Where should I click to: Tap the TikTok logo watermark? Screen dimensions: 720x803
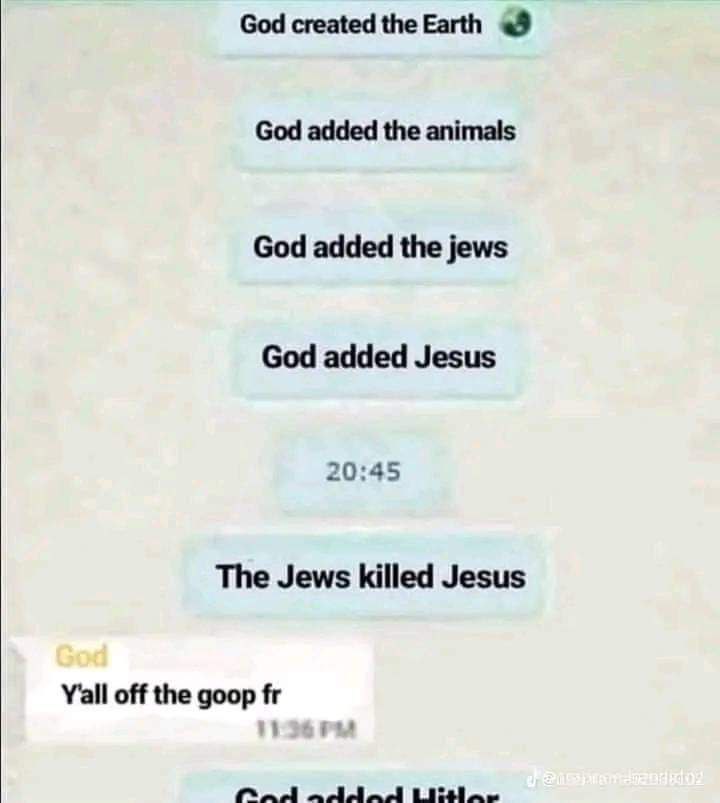pos(533,779)
